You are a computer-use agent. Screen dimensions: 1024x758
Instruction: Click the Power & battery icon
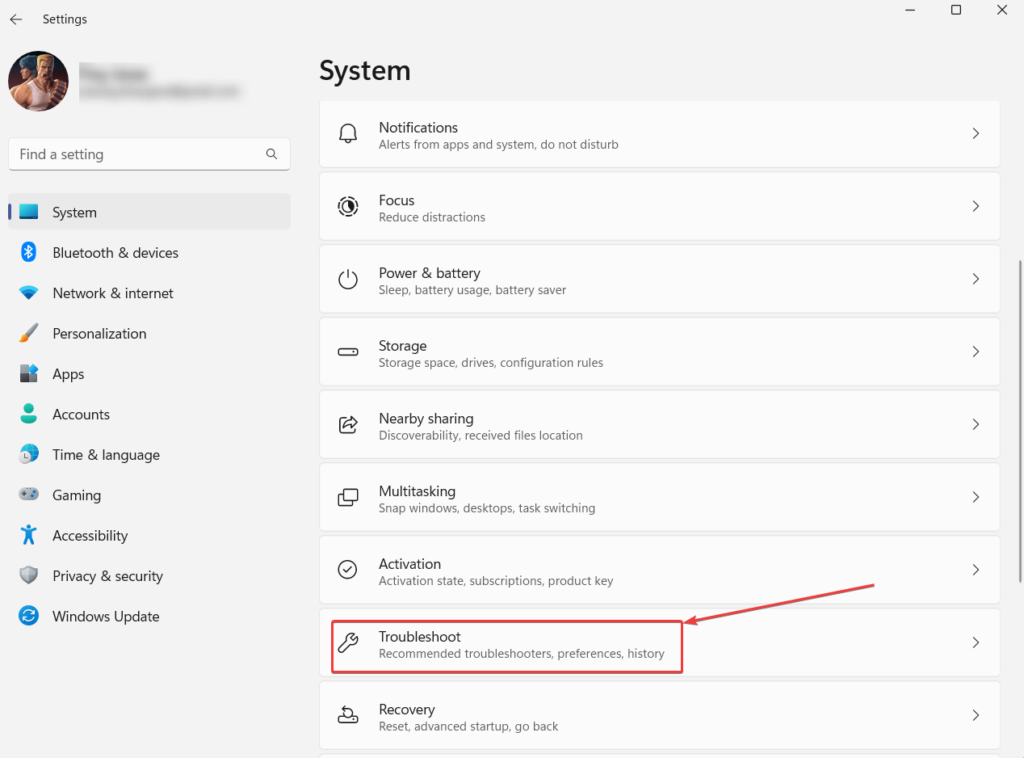[x=348, y=280]
